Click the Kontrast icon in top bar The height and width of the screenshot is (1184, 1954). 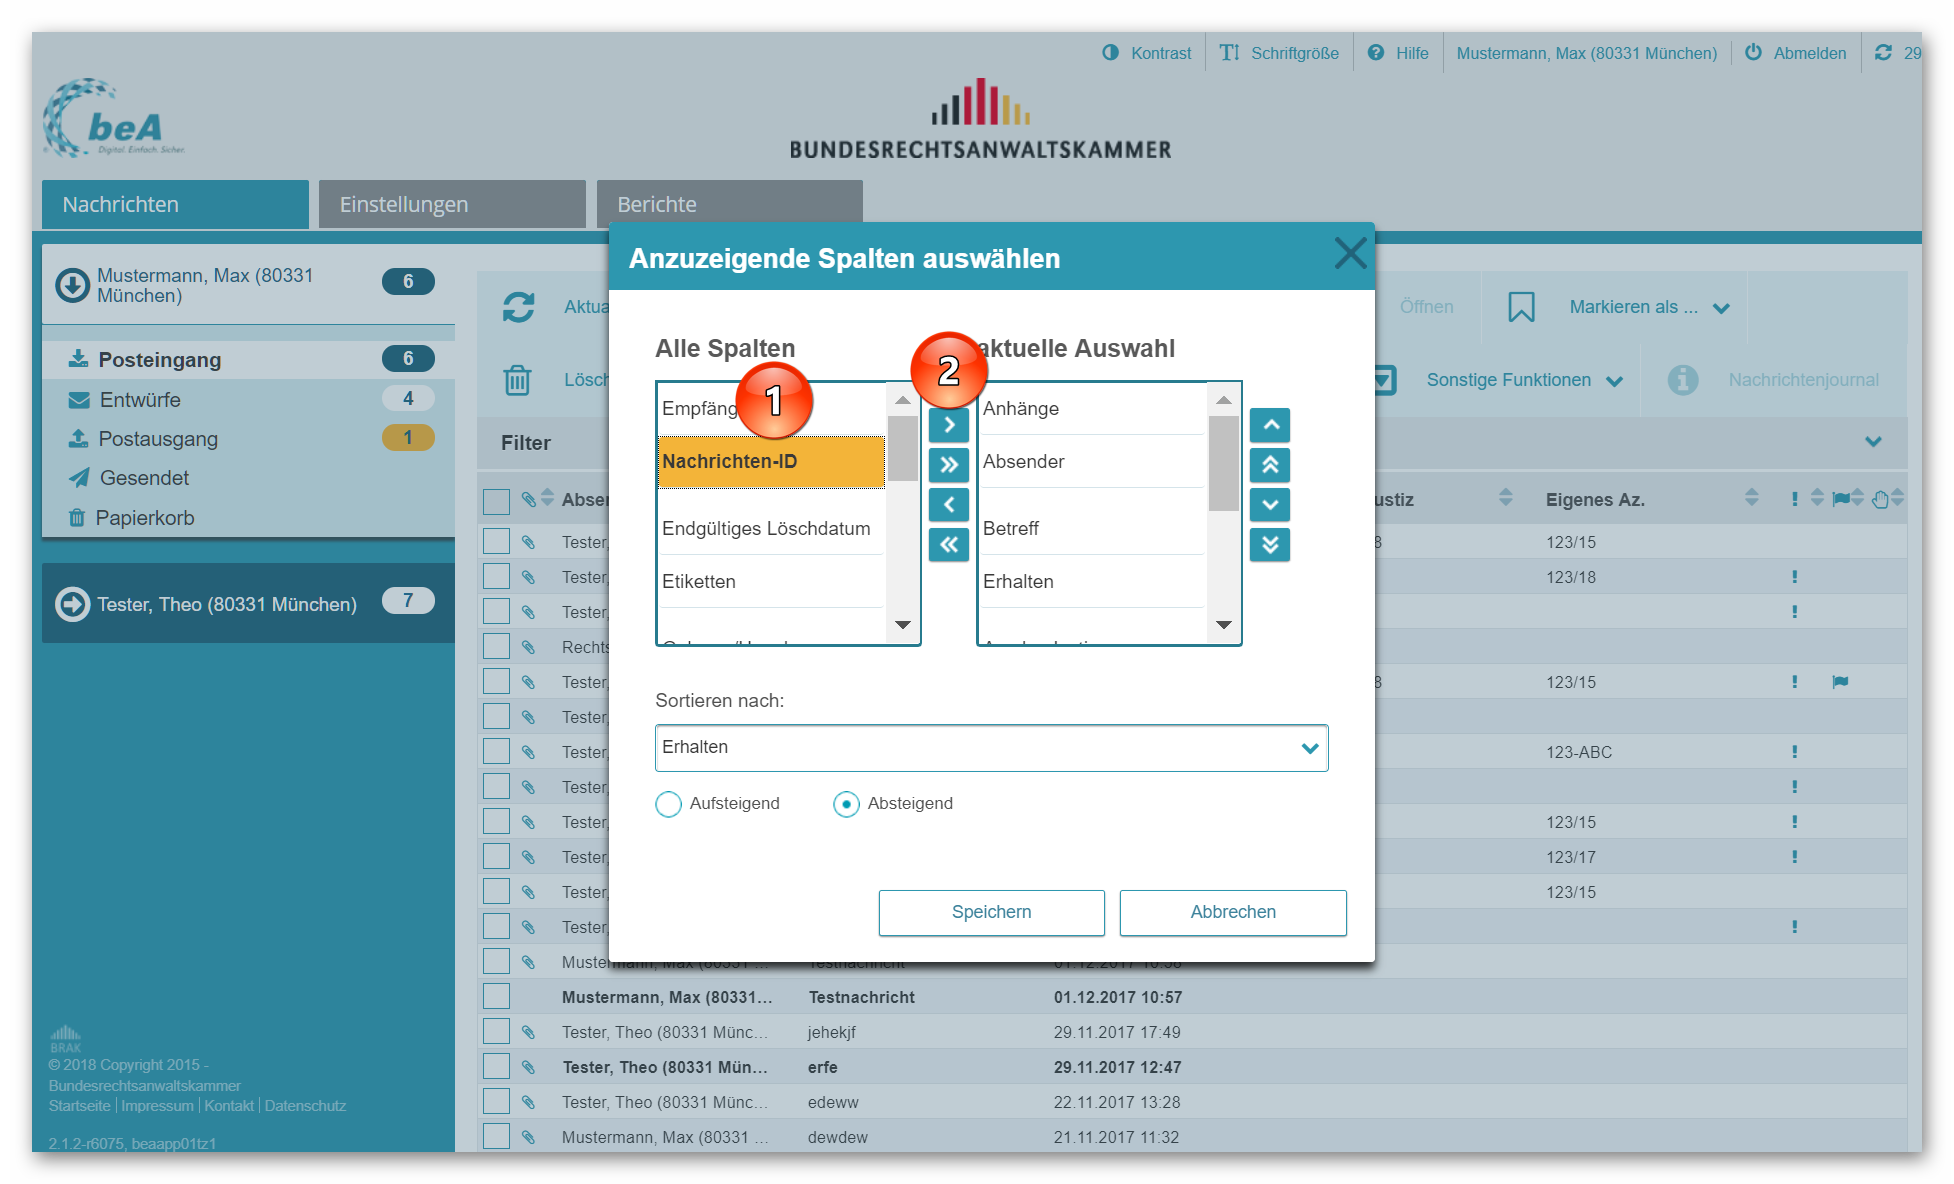1110,53
